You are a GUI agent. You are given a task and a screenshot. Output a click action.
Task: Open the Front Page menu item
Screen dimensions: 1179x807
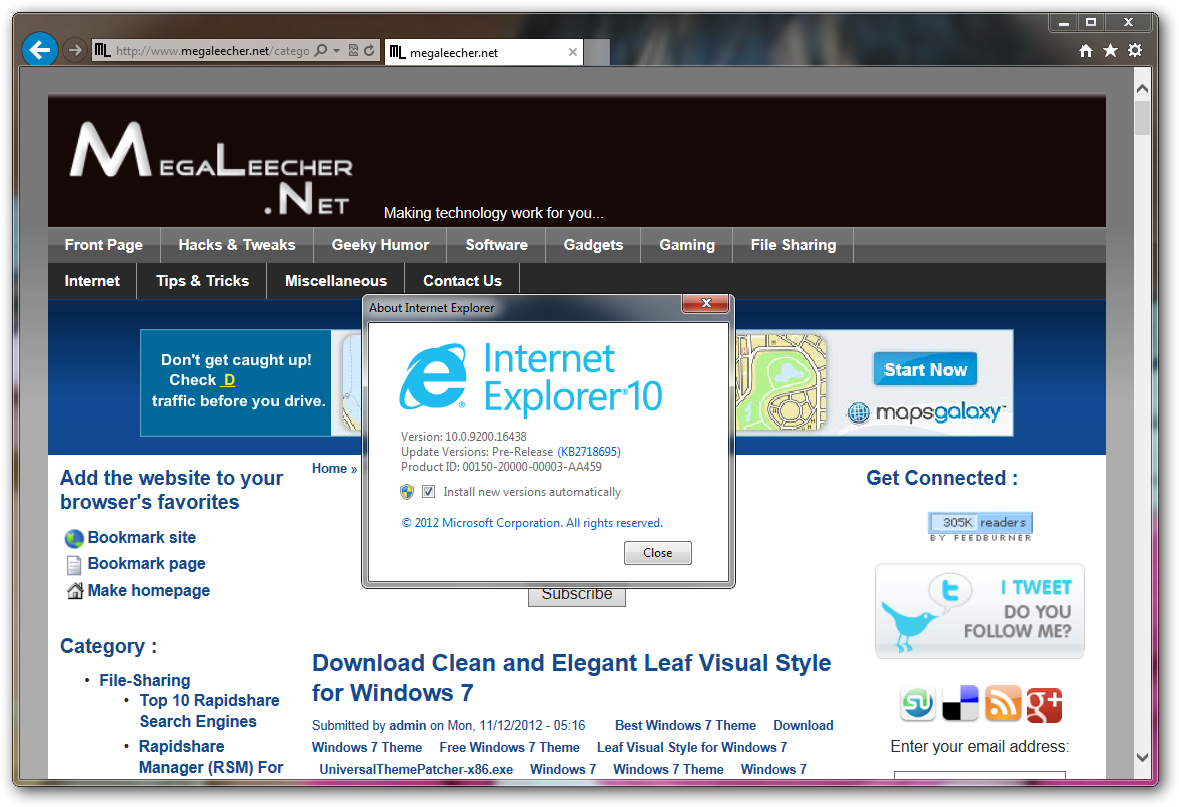[104, 244]
